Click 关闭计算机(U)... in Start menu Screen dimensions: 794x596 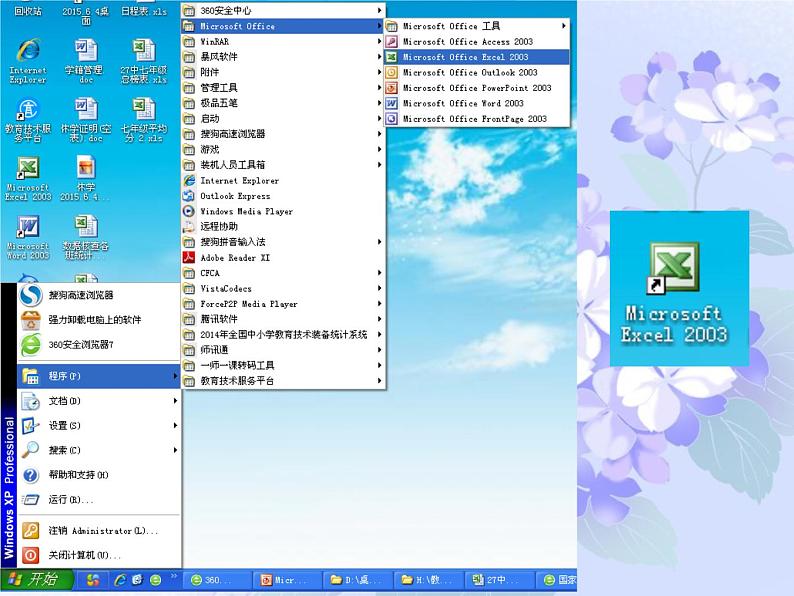99,555
